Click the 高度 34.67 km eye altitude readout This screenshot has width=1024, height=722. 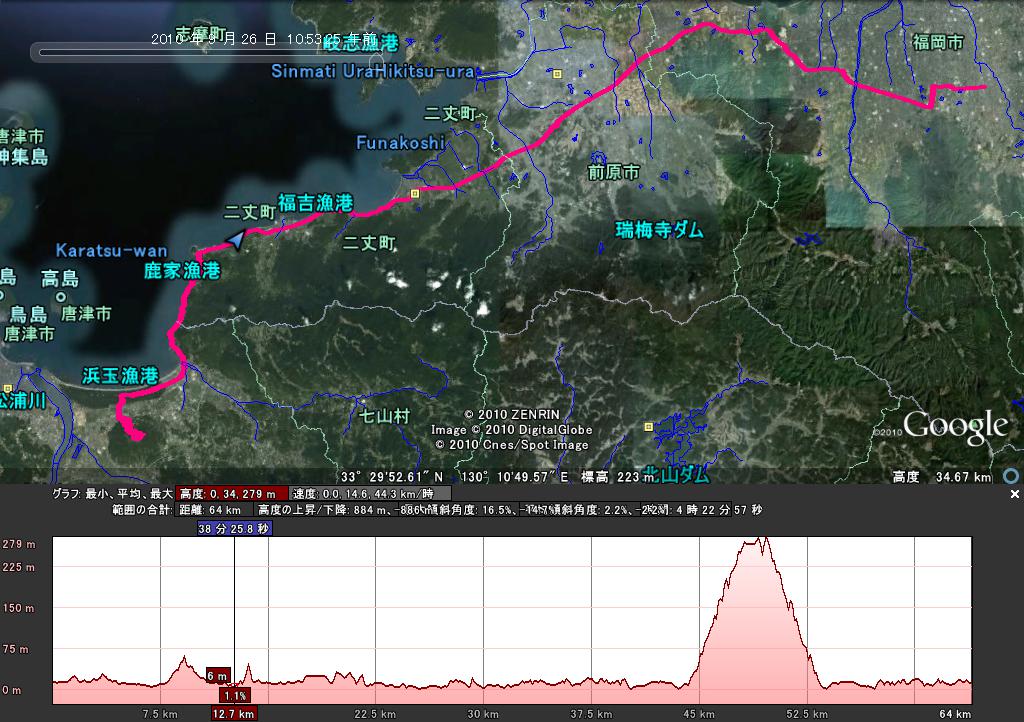pyautogui.click(x=942, y=477)
